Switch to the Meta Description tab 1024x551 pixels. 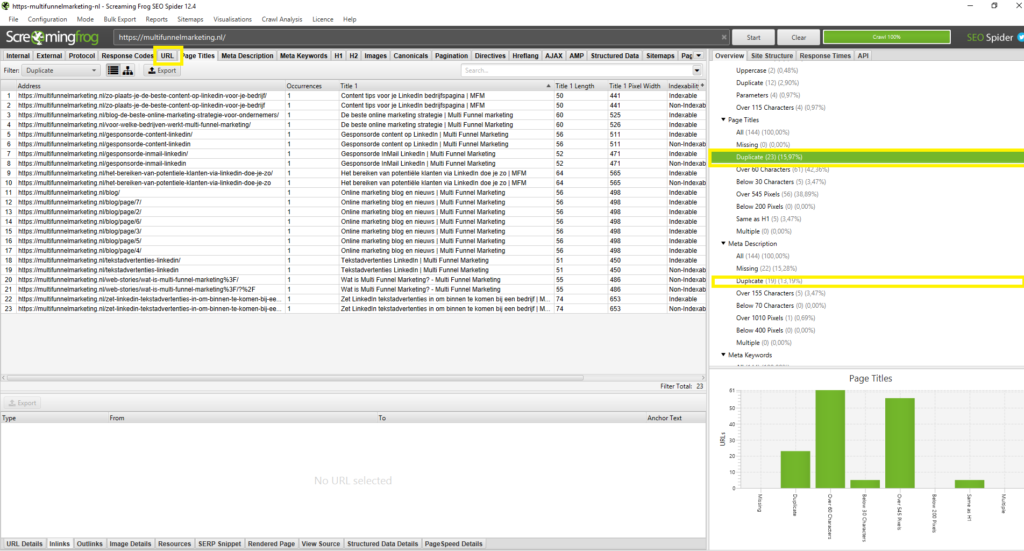point(247,55)
